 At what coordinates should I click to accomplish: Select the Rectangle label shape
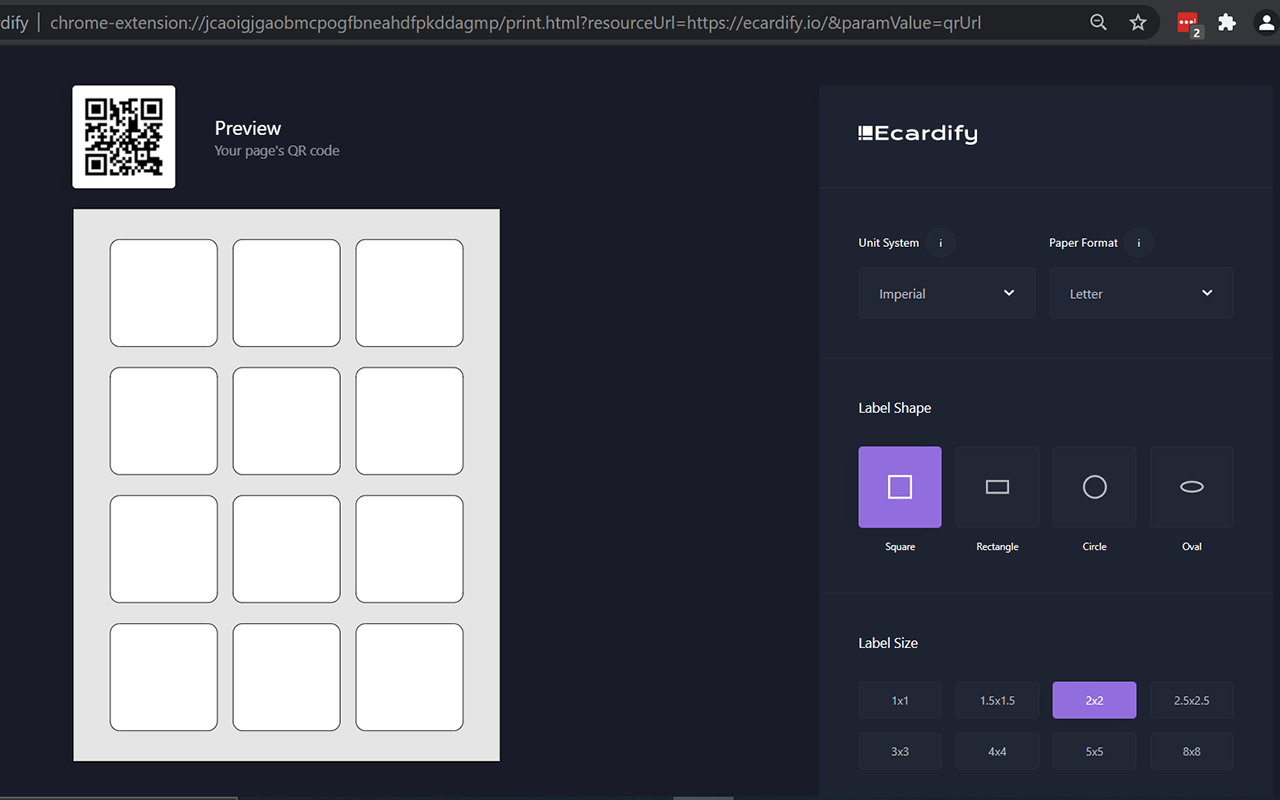click(997, 487)
